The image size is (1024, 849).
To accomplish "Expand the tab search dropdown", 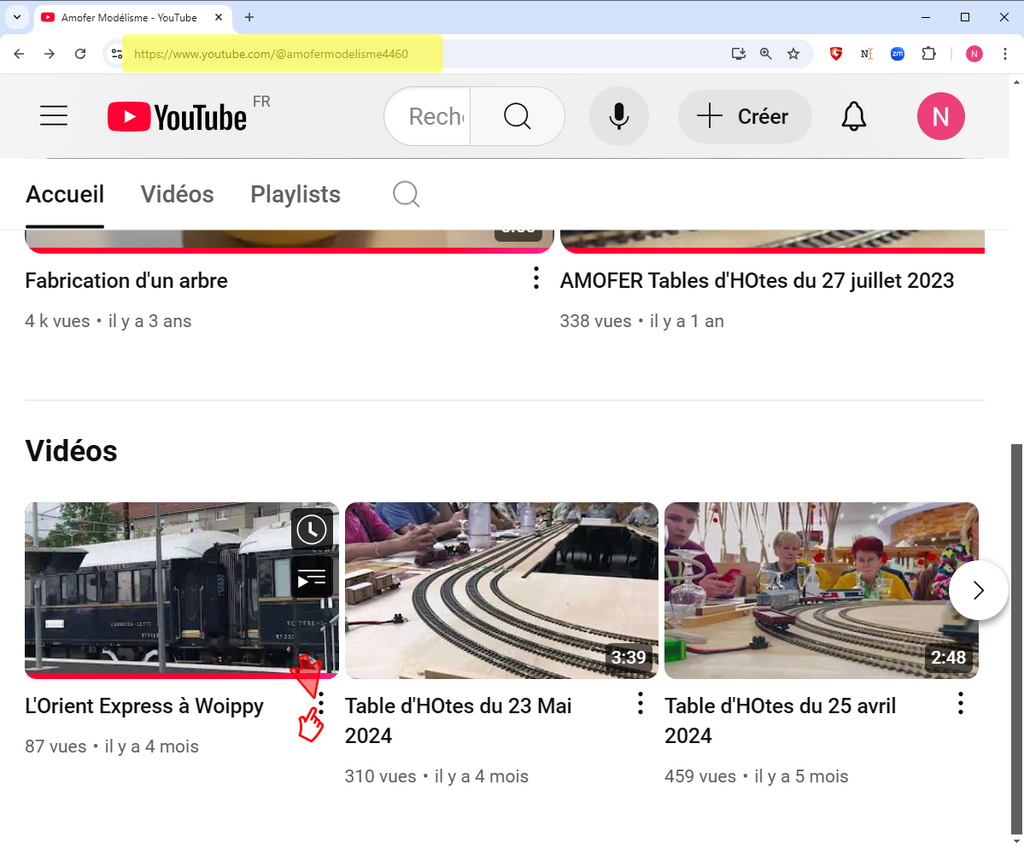I will 17,17.
